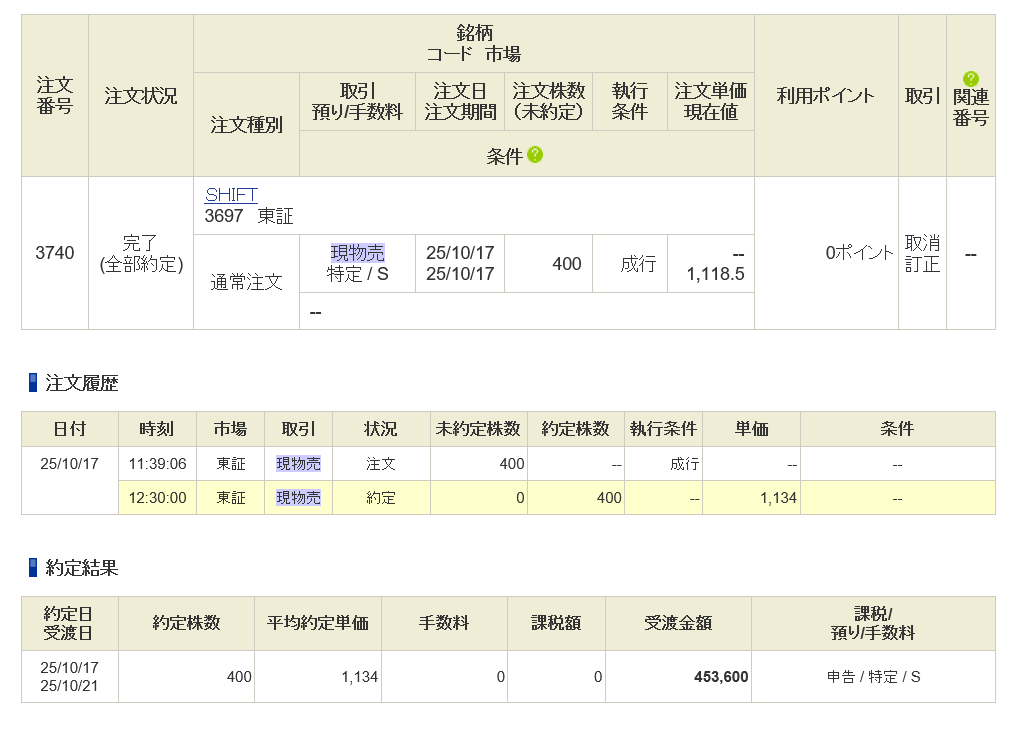Select the 12:30:00 time cell
The width and height of the screenshot is (1026, 753).
(157, 498)
